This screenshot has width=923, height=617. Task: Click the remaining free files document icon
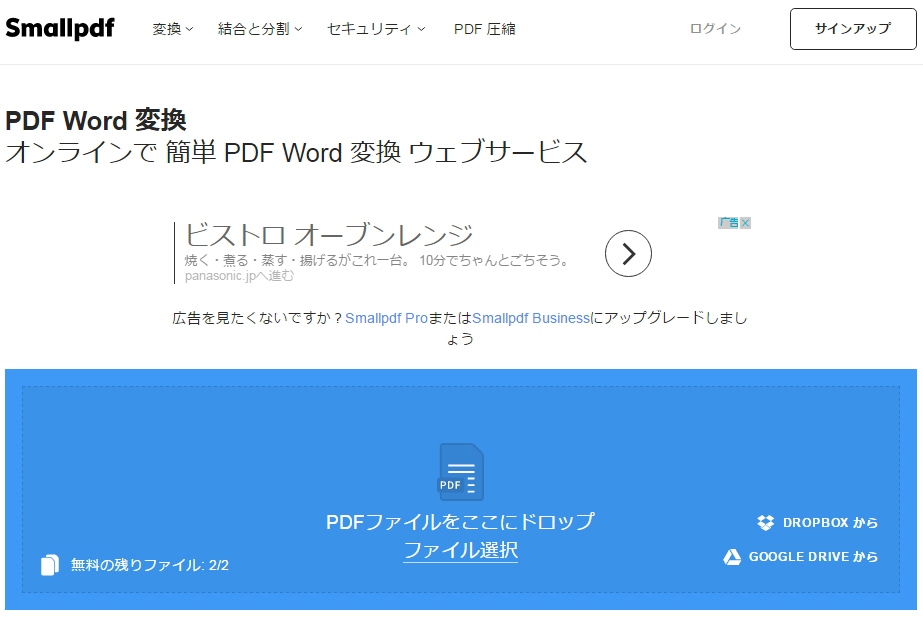pos(50,565)
